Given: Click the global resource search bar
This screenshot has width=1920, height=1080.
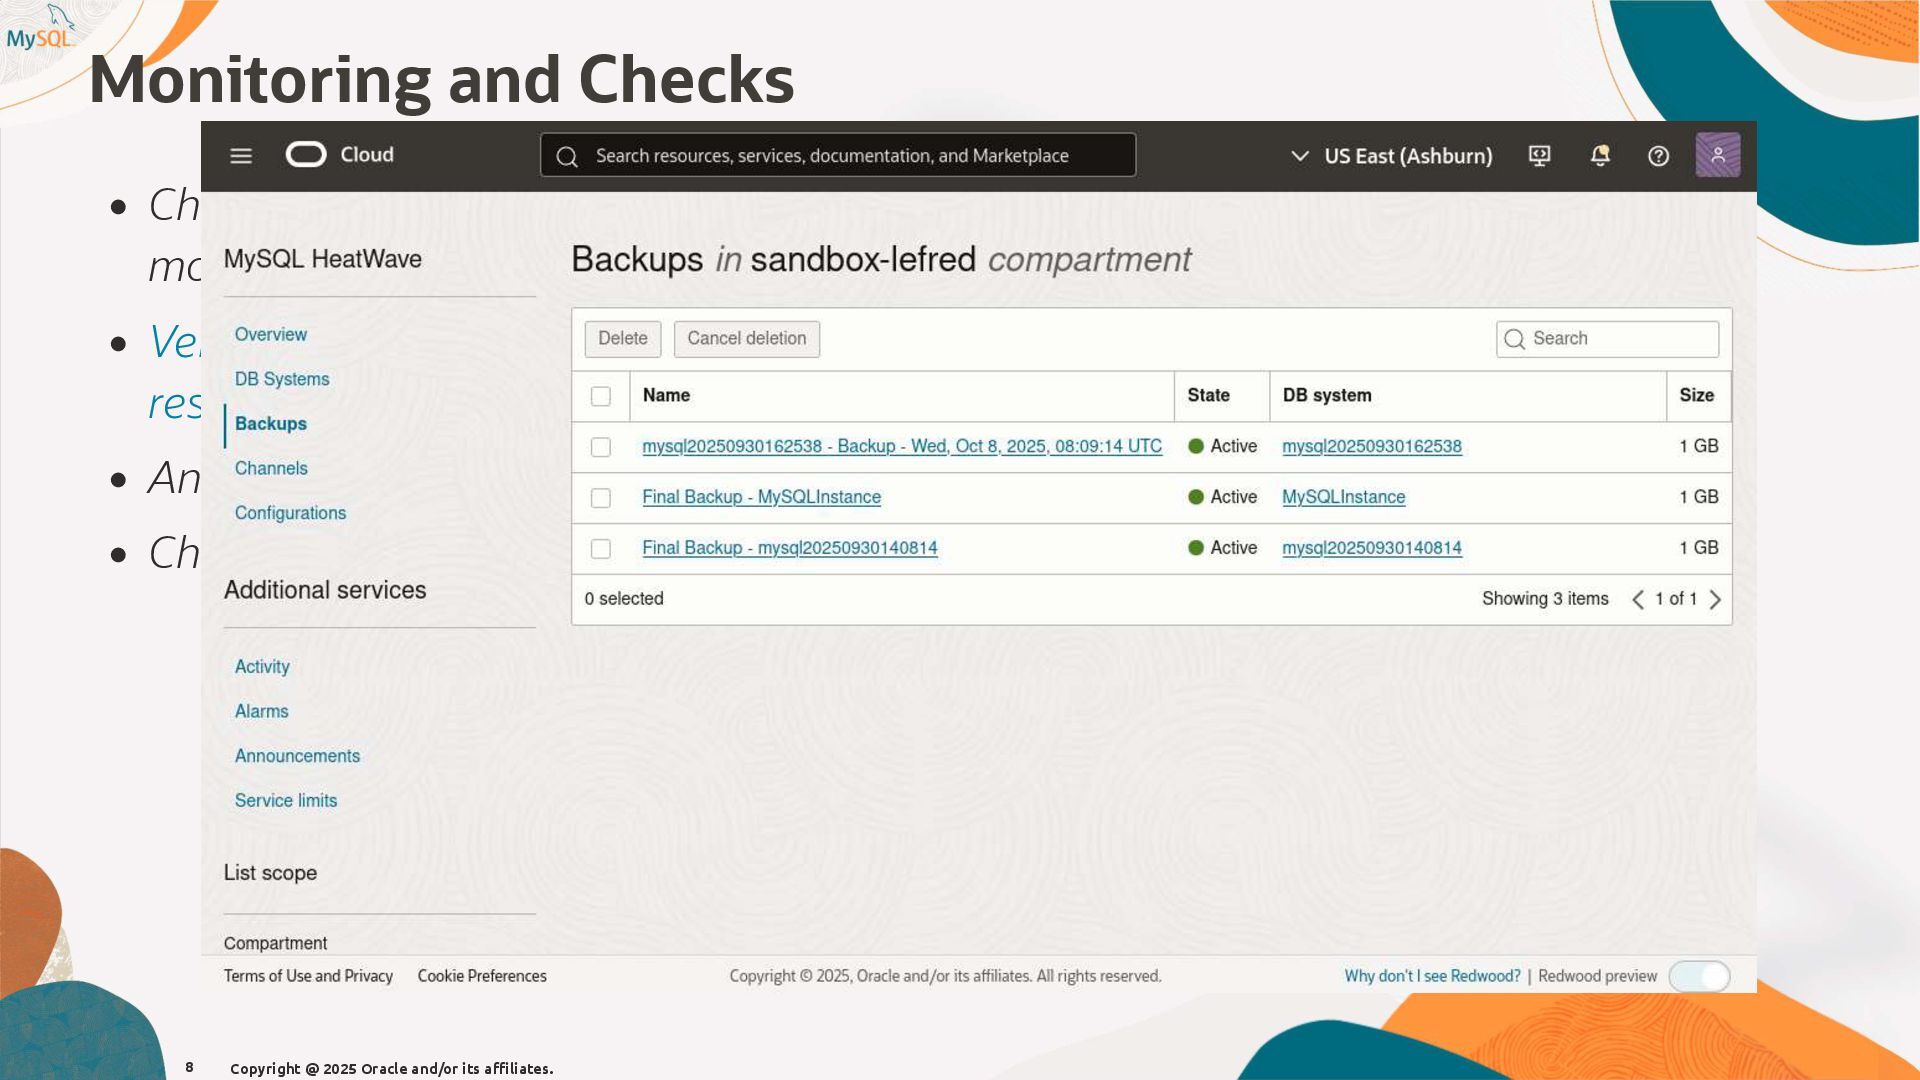Looking at the screenshot, I should click(x=838, y=156).
